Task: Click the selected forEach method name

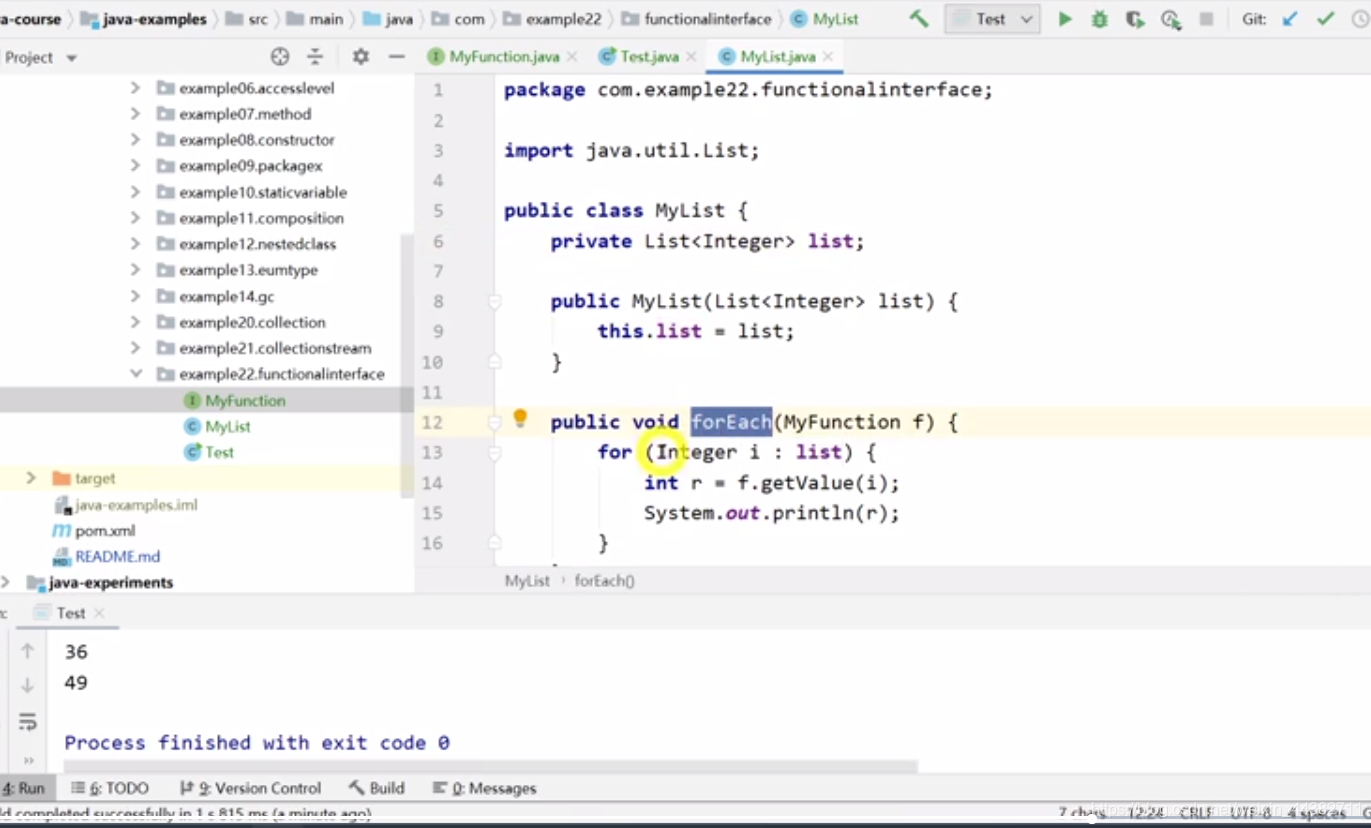Action: [731, 422]
